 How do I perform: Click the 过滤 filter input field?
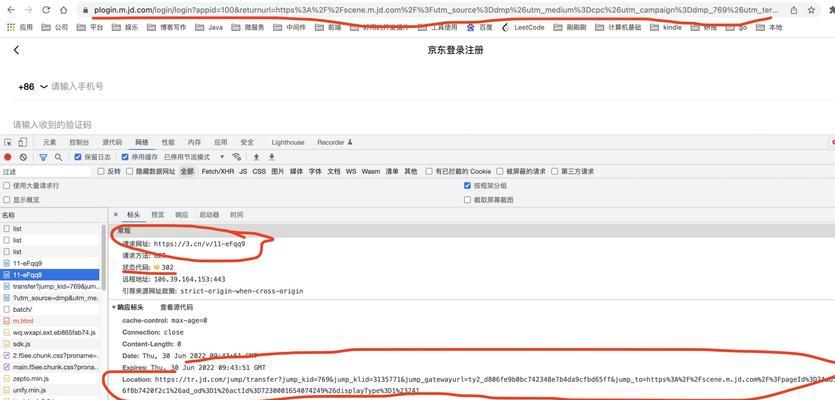(x=47, y=172)
